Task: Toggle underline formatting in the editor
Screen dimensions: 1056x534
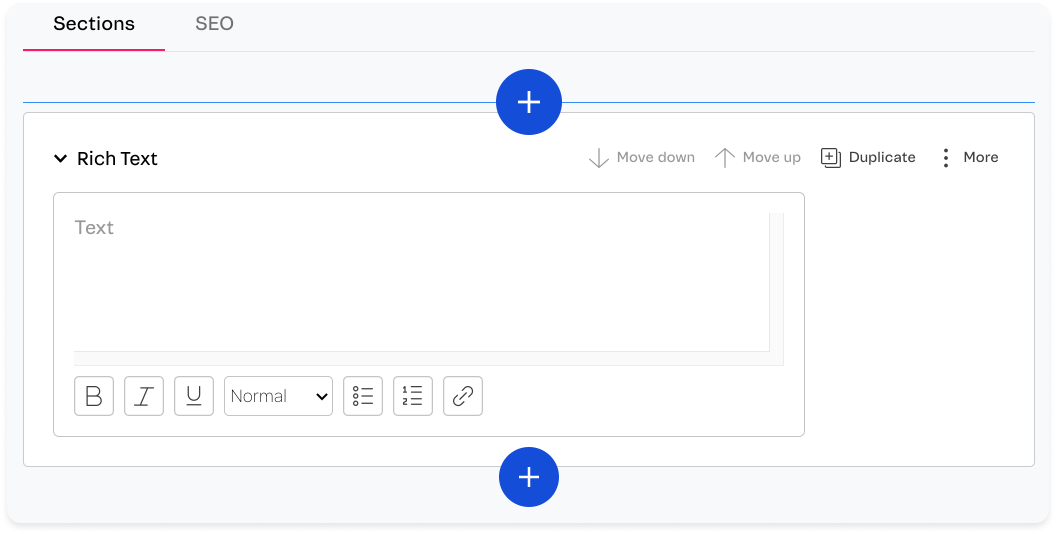Action: click(x=194, y=396)
